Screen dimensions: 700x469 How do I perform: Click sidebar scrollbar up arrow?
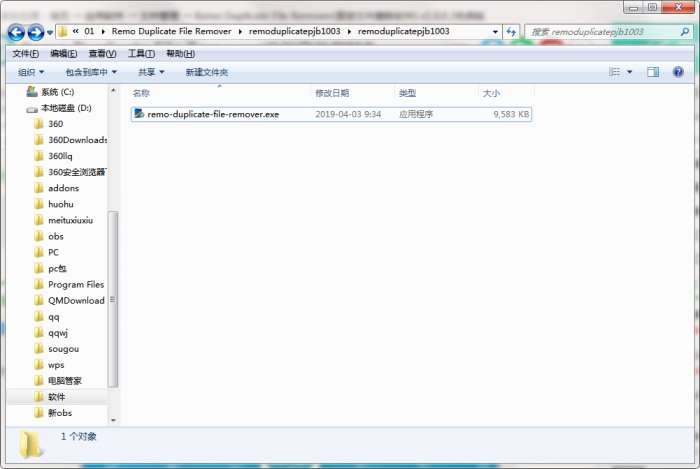[x=113, y=91]
